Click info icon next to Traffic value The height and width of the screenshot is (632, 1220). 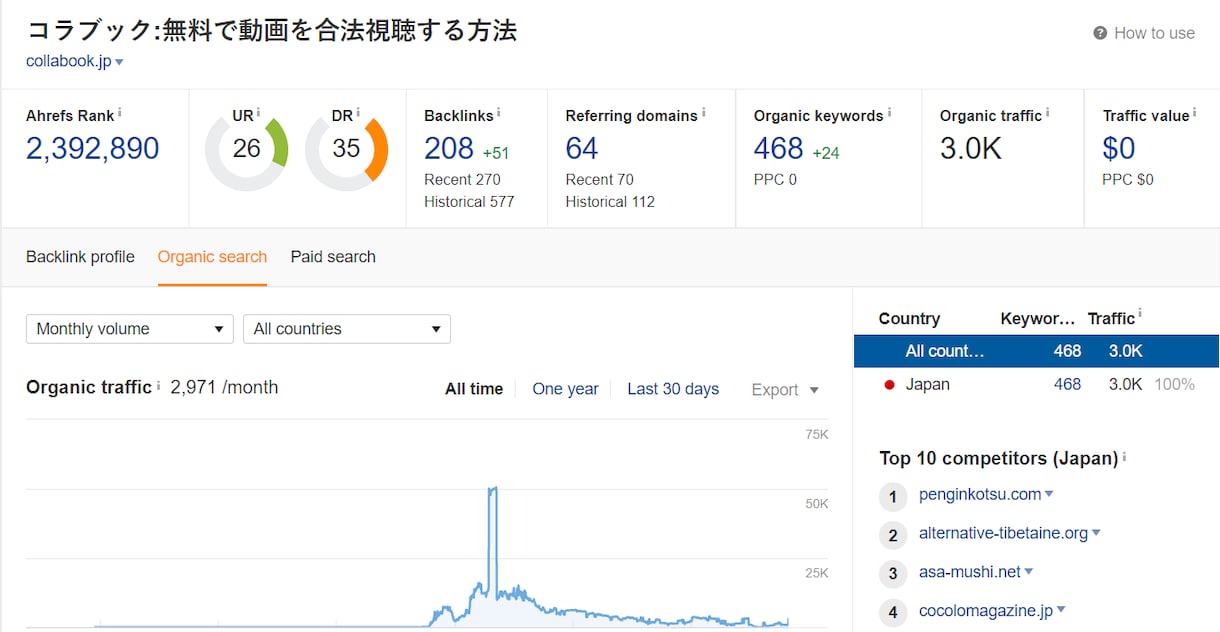1195,113
